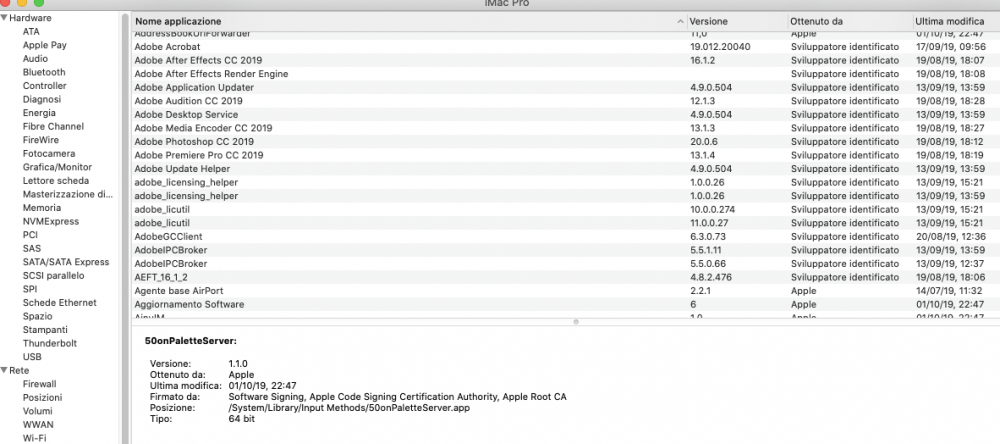Viewport: 1000px width, 444px height.
Task: Open Memoria in the sidebar
Action: (42, 207)
